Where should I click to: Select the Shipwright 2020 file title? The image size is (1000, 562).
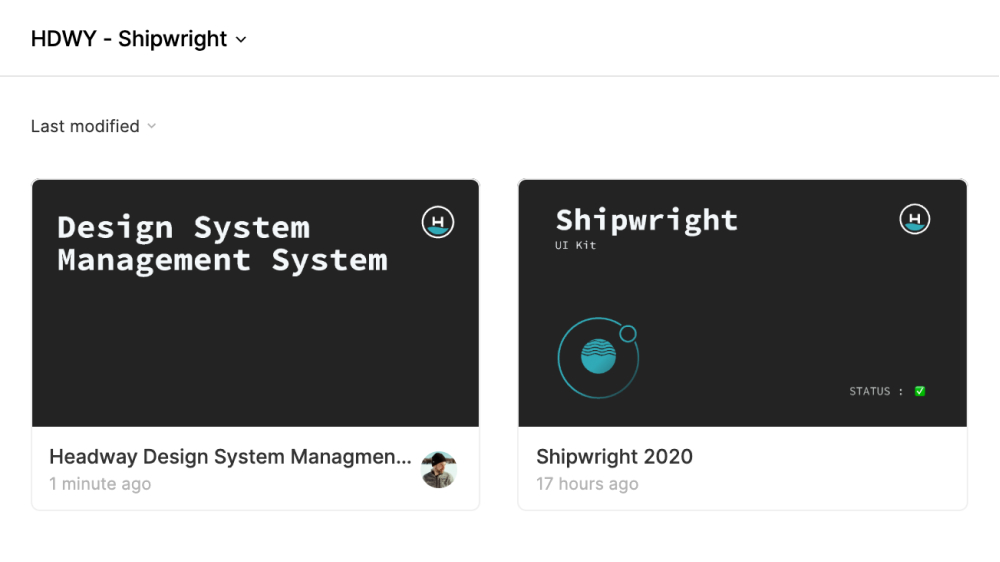pyautogui.click(x=614, y=457)
